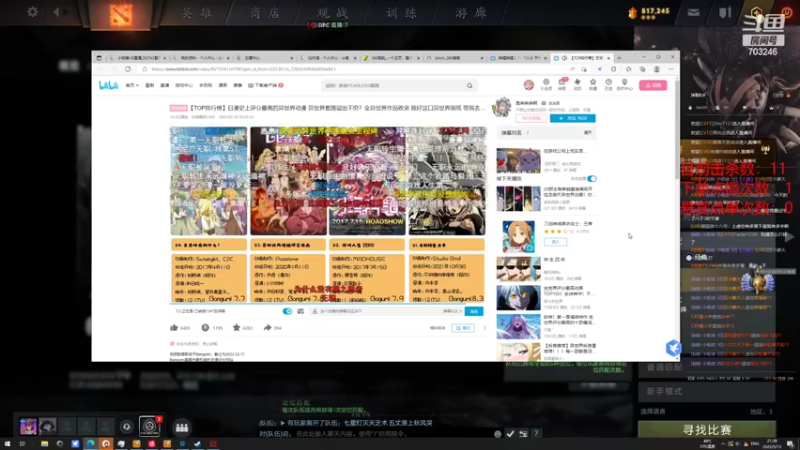800x450 pixels.
Task: Click blue 发送 send danmaku button
Action: 474,311
